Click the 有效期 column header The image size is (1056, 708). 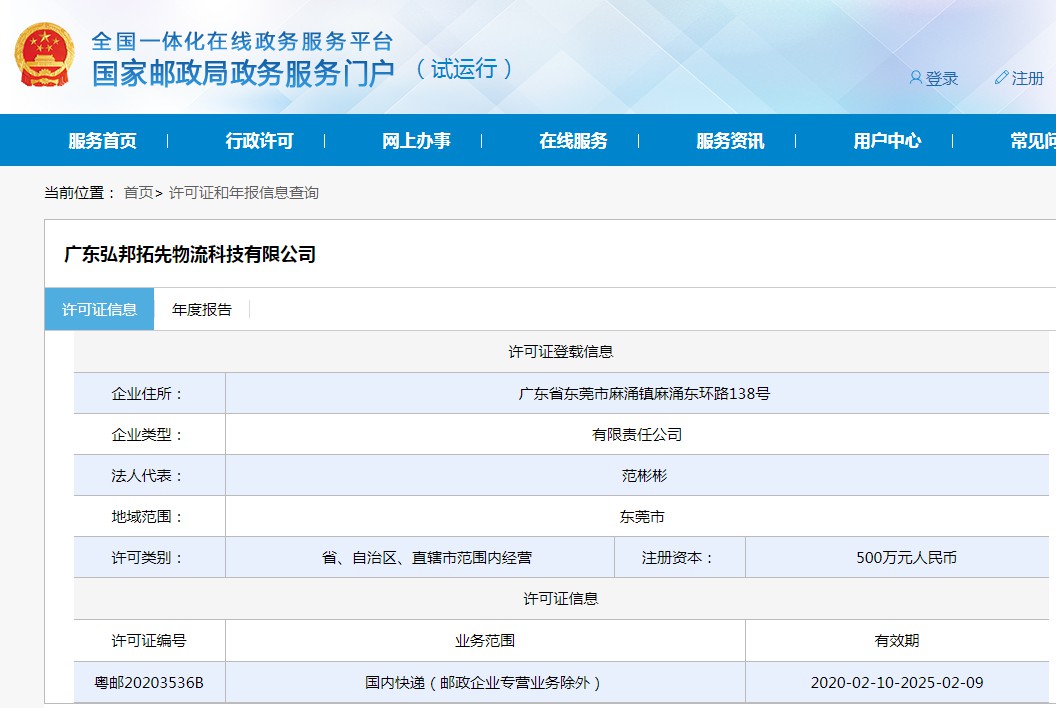pyautogui.click(x=897, y=641)
